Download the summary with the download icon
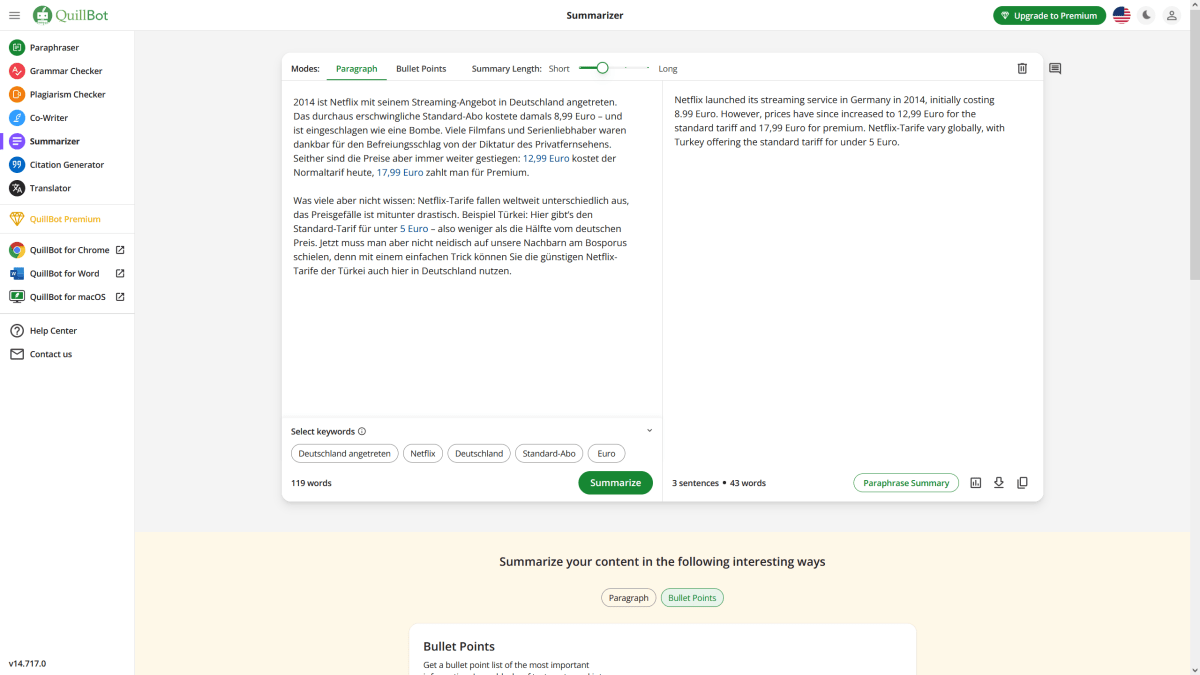1200x675 pixels. pos(998,482)
